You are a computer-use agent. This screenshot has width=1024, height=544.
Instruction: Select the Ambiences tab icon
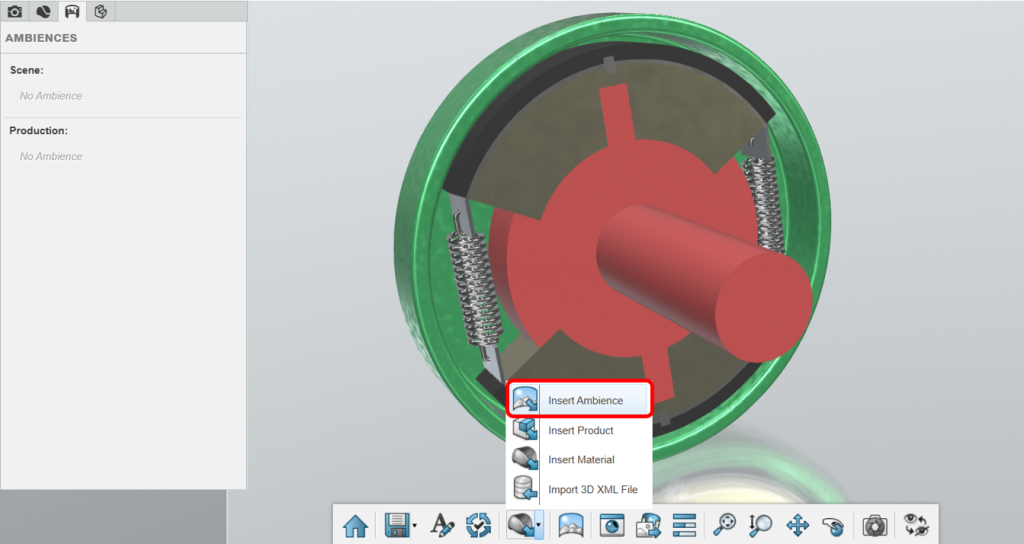click(72, 11)
